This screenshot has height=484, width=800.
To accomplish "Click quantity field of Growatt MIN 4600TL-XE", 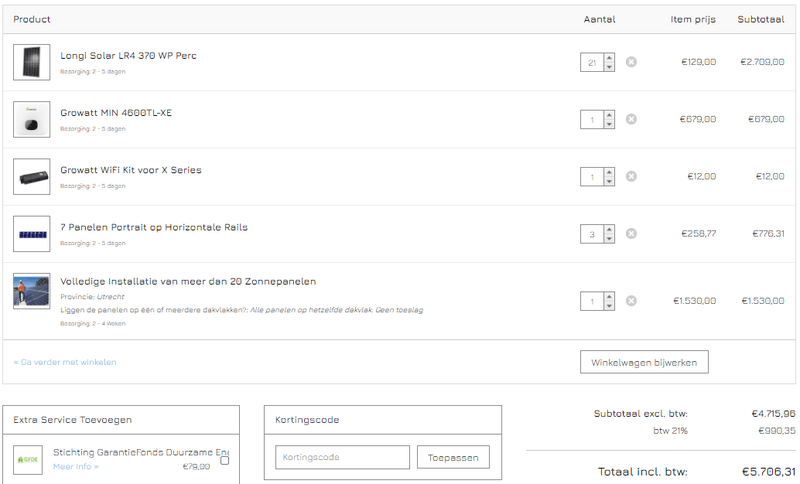I will (x=592, y=119).
